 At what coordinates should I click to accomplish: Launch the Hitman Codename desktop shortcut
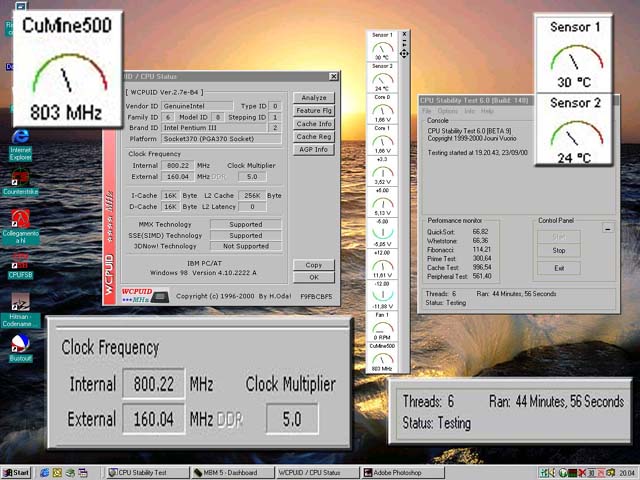point(20,310)
